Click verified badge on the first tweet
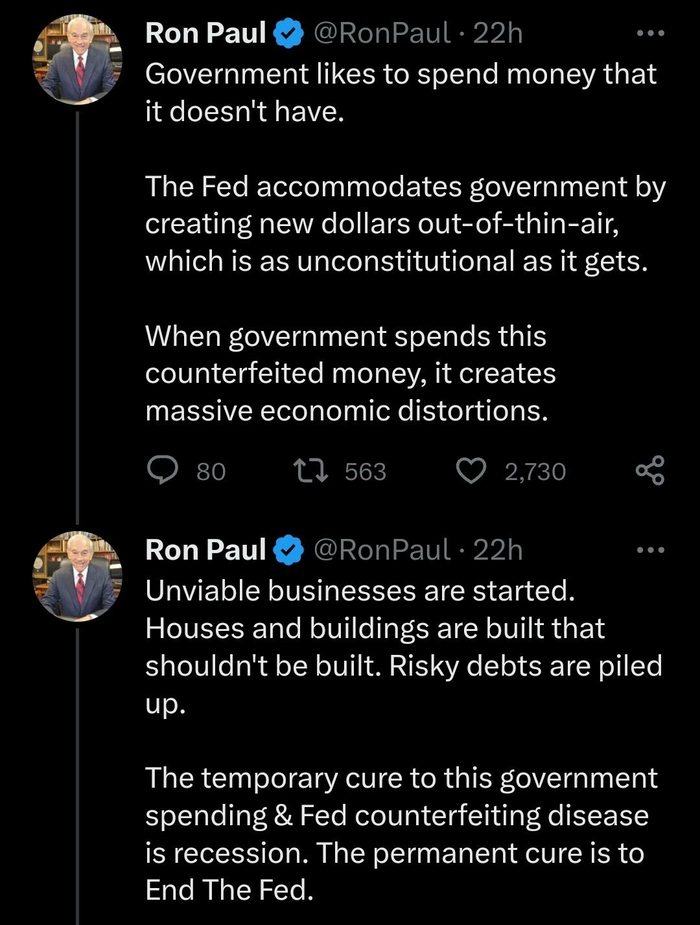This screenshot has width=700, height=925. [290, 34]
